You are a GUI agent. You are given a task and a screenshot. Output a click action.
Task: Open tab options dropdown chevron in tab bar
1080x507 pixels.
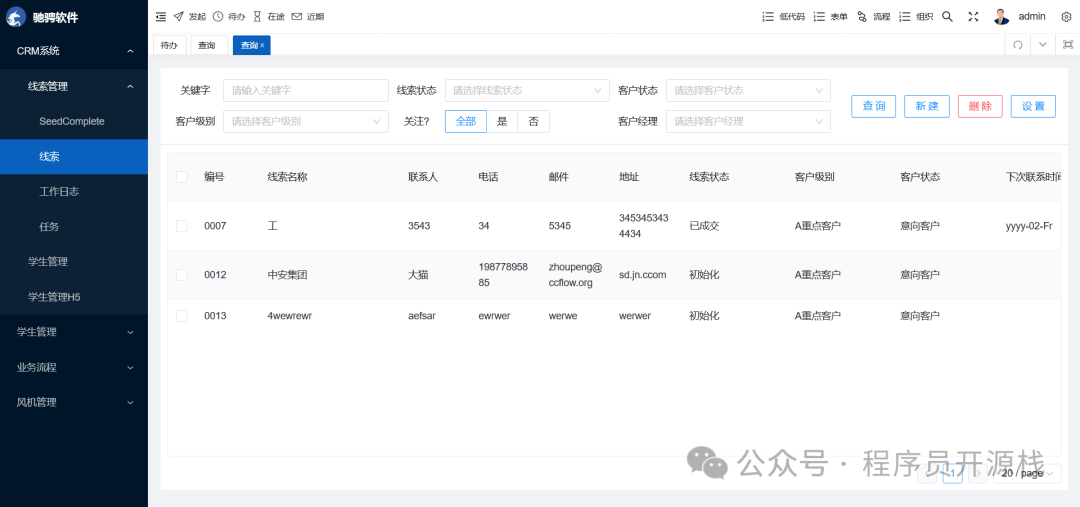tap(1043, 45)
